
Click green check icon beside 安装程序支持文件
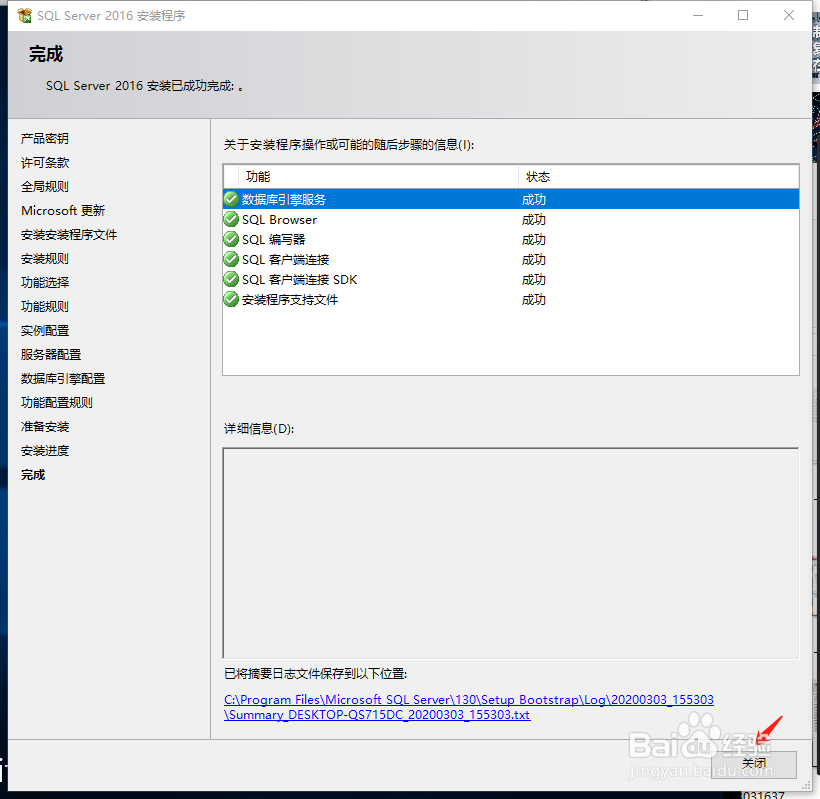[x=231, y=299]
